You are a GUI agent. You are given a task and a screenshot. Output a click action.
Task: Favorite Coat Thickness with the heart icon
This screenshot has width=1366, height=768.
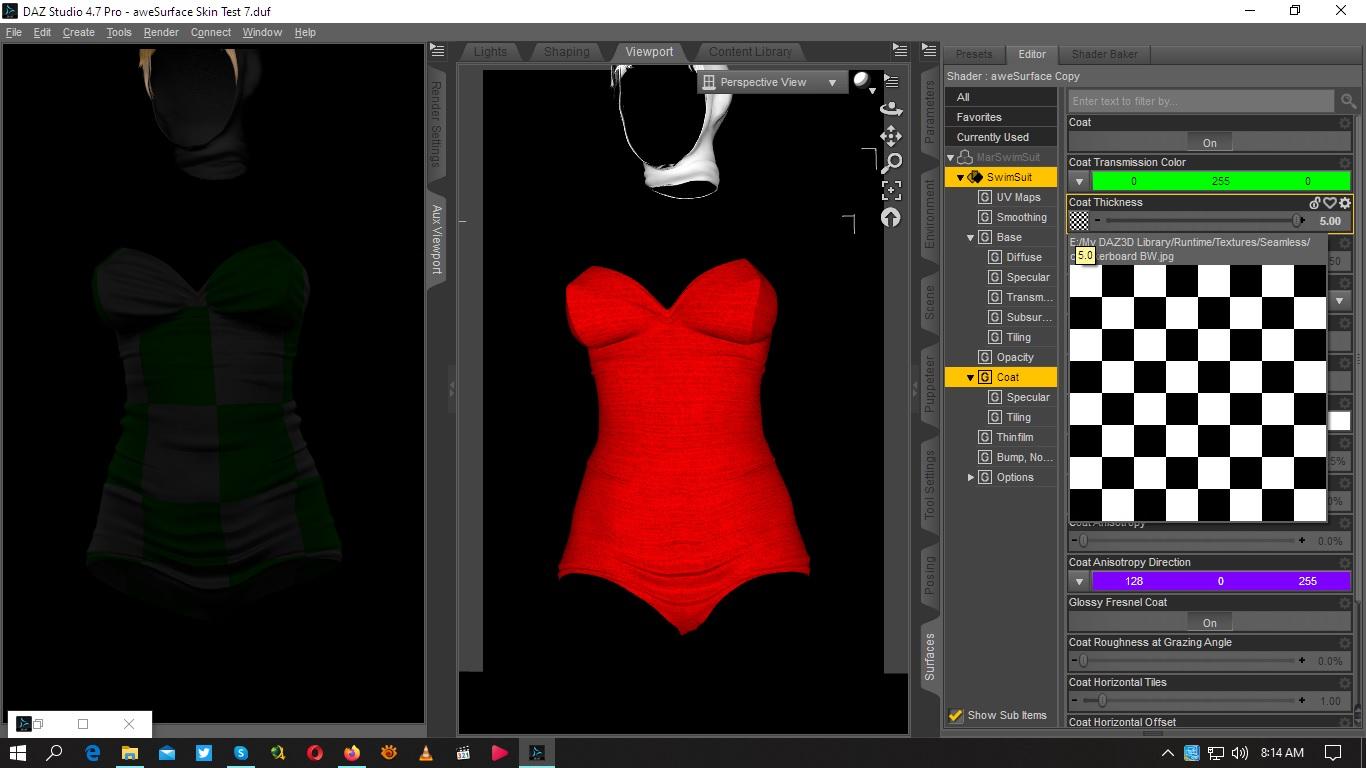[x=1330, y=203]
